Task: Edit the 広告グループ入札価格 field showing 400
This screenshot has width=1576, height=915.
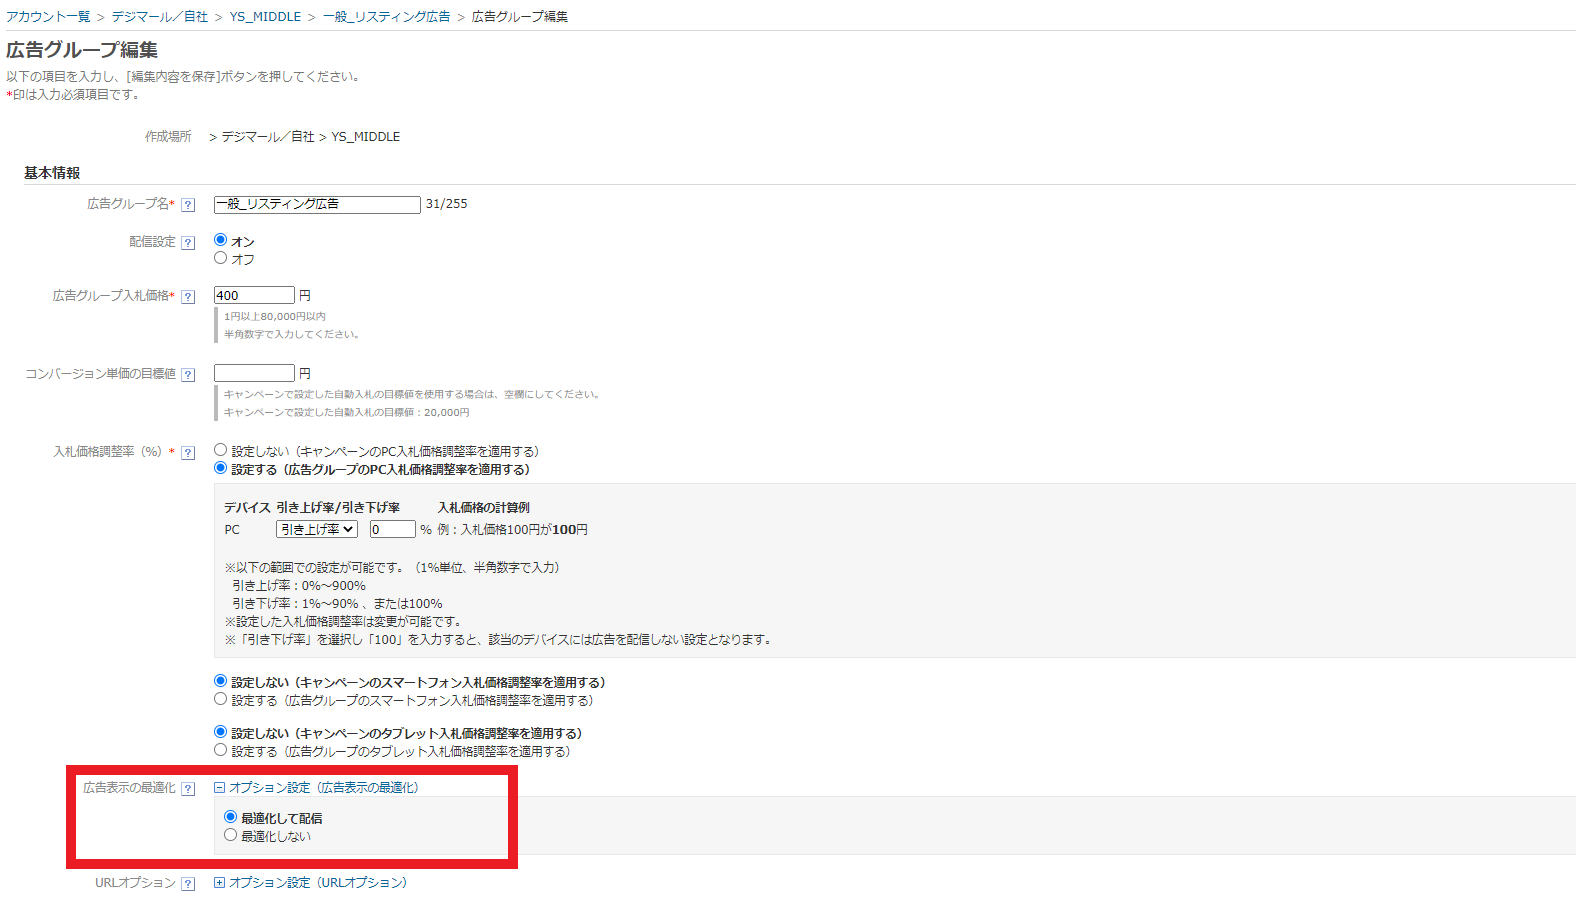Action: [254, 295]
